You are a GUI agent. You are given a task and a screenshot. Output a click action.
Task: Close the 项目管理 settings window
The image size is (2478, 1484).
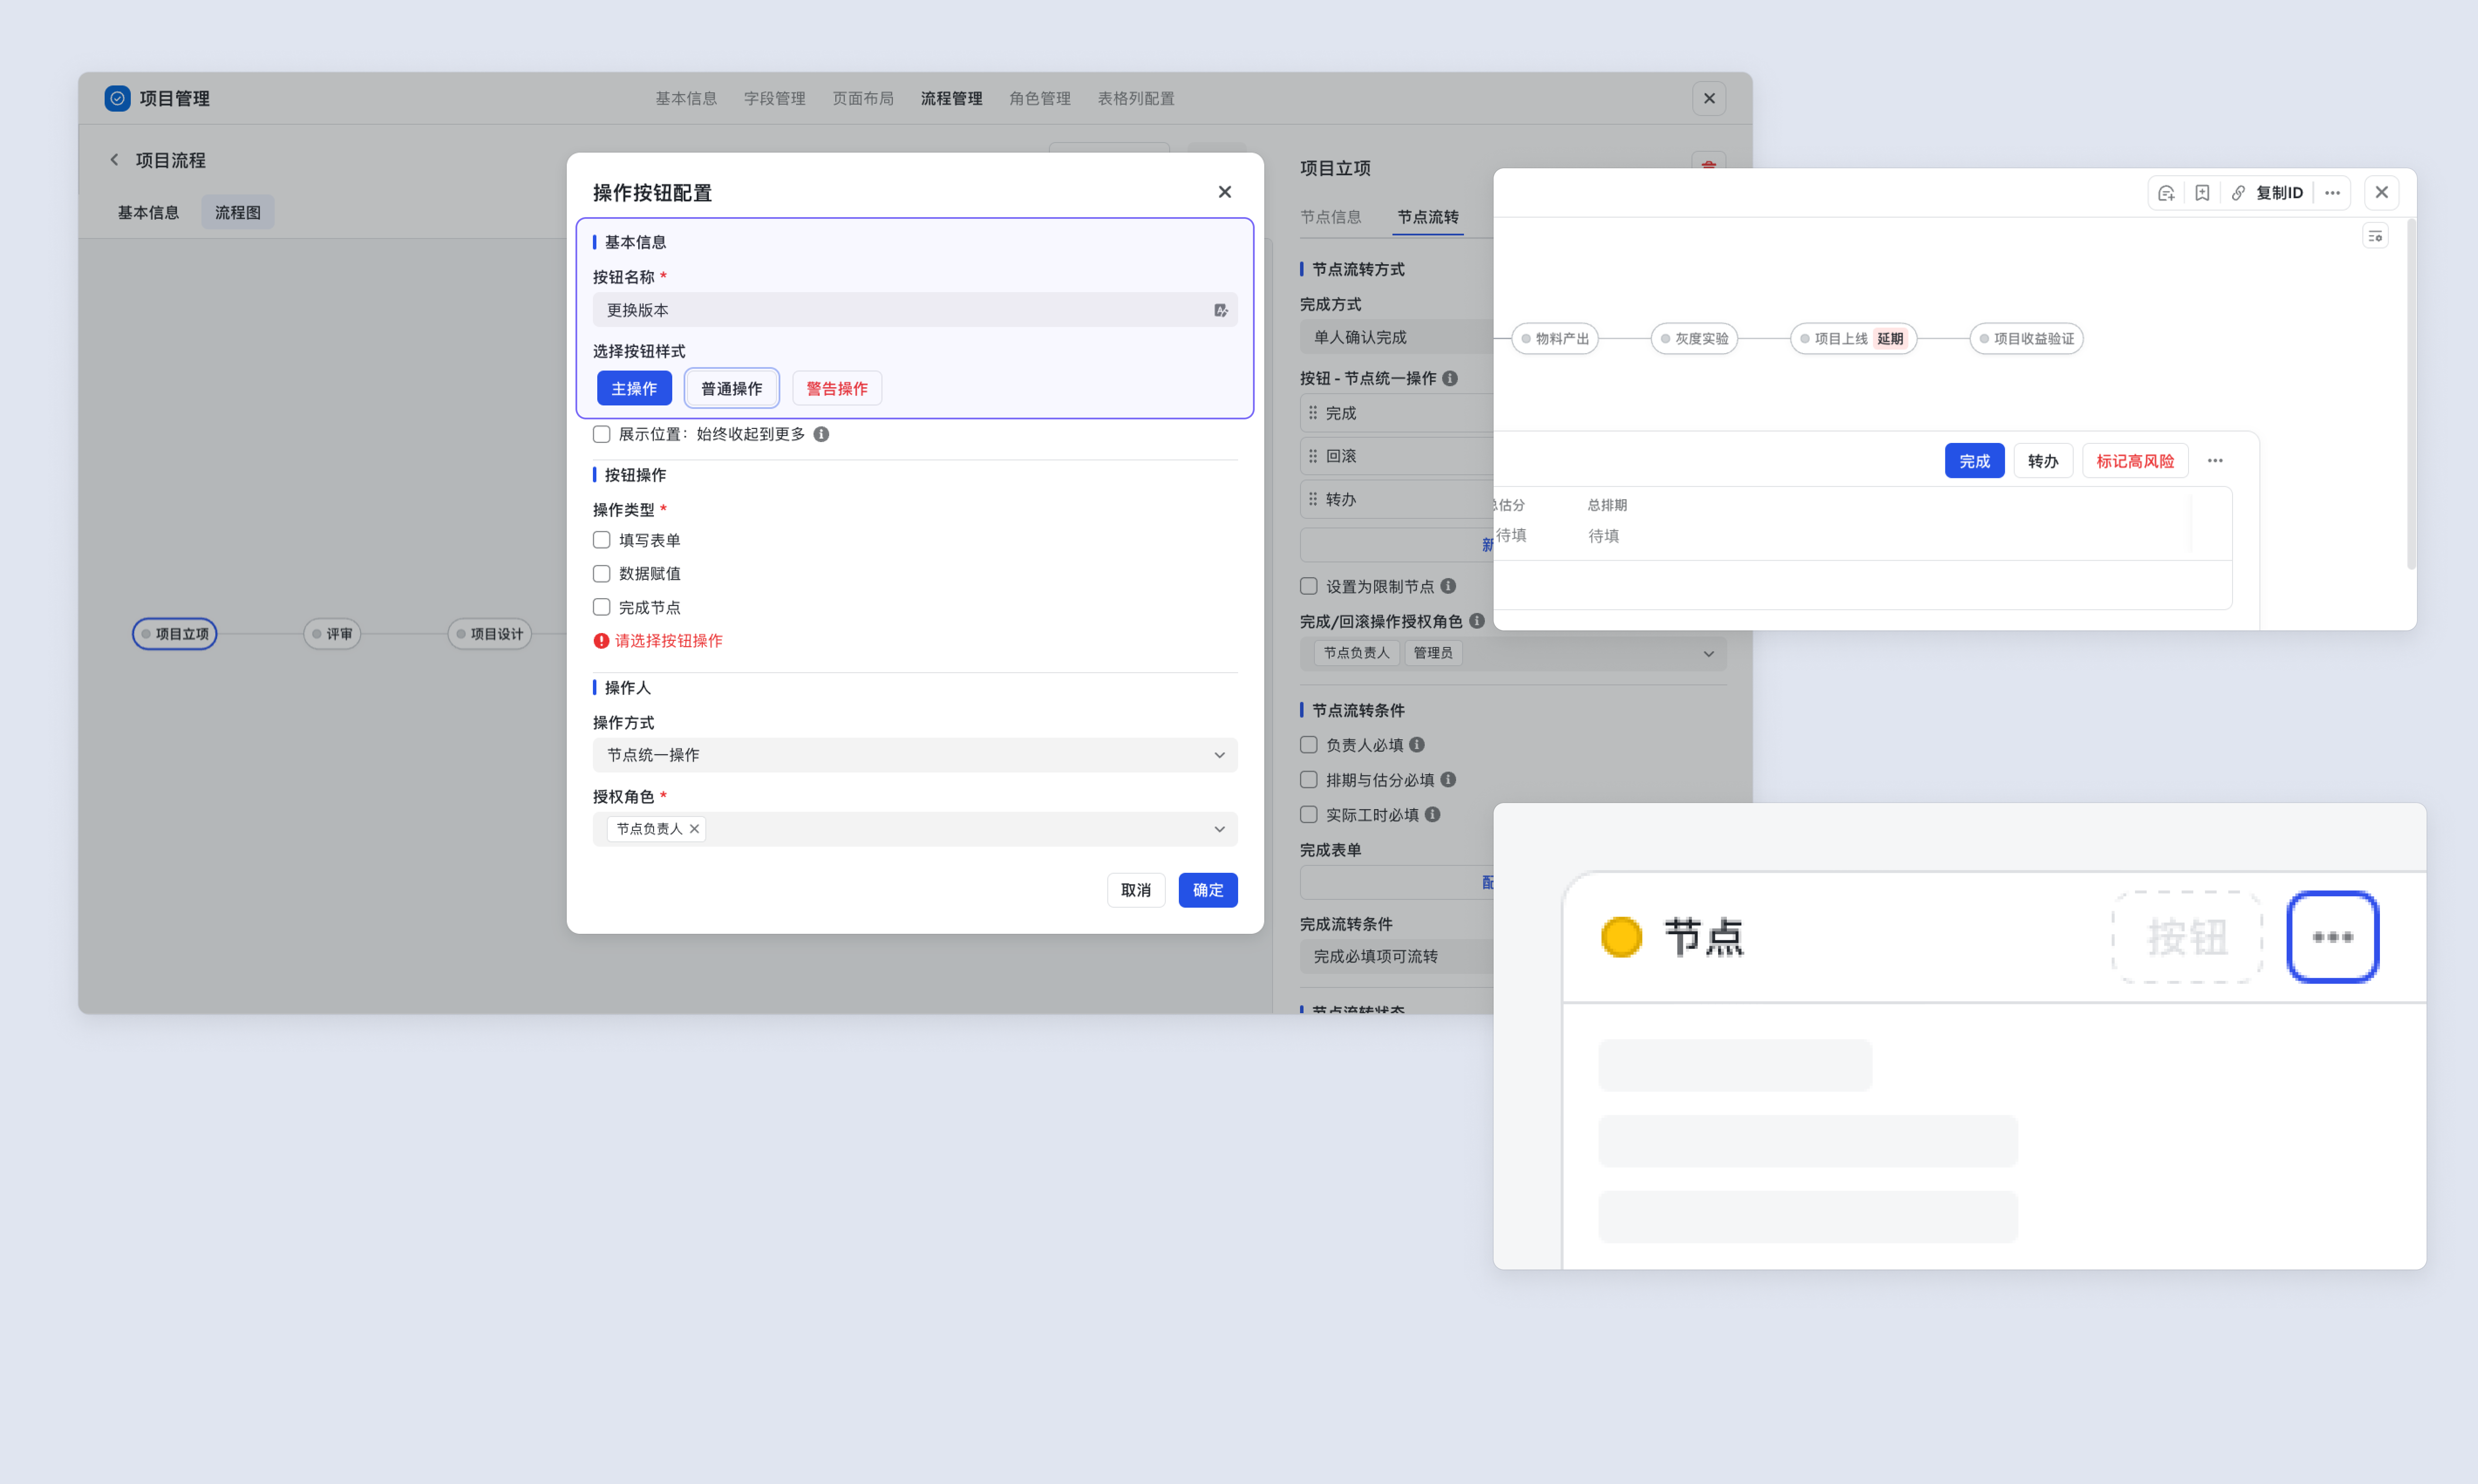[1709, 98]
